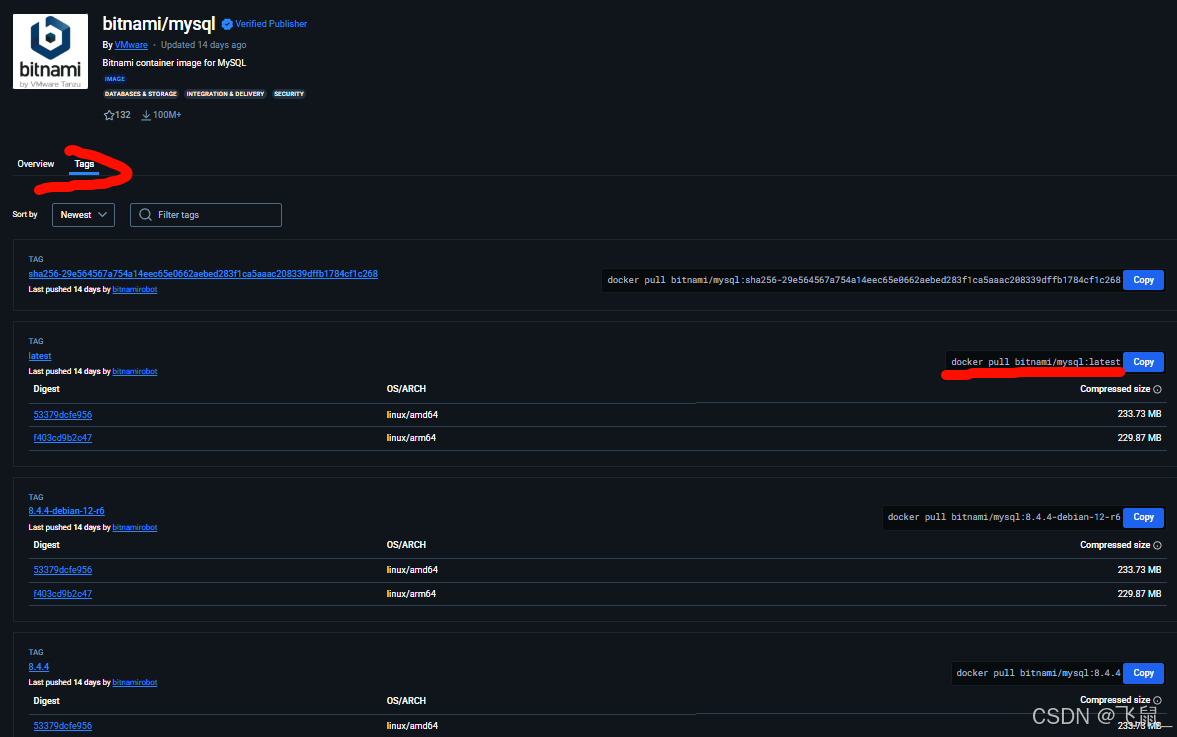Click the DATABASES & STORAGE category badge

click(140, 94)
